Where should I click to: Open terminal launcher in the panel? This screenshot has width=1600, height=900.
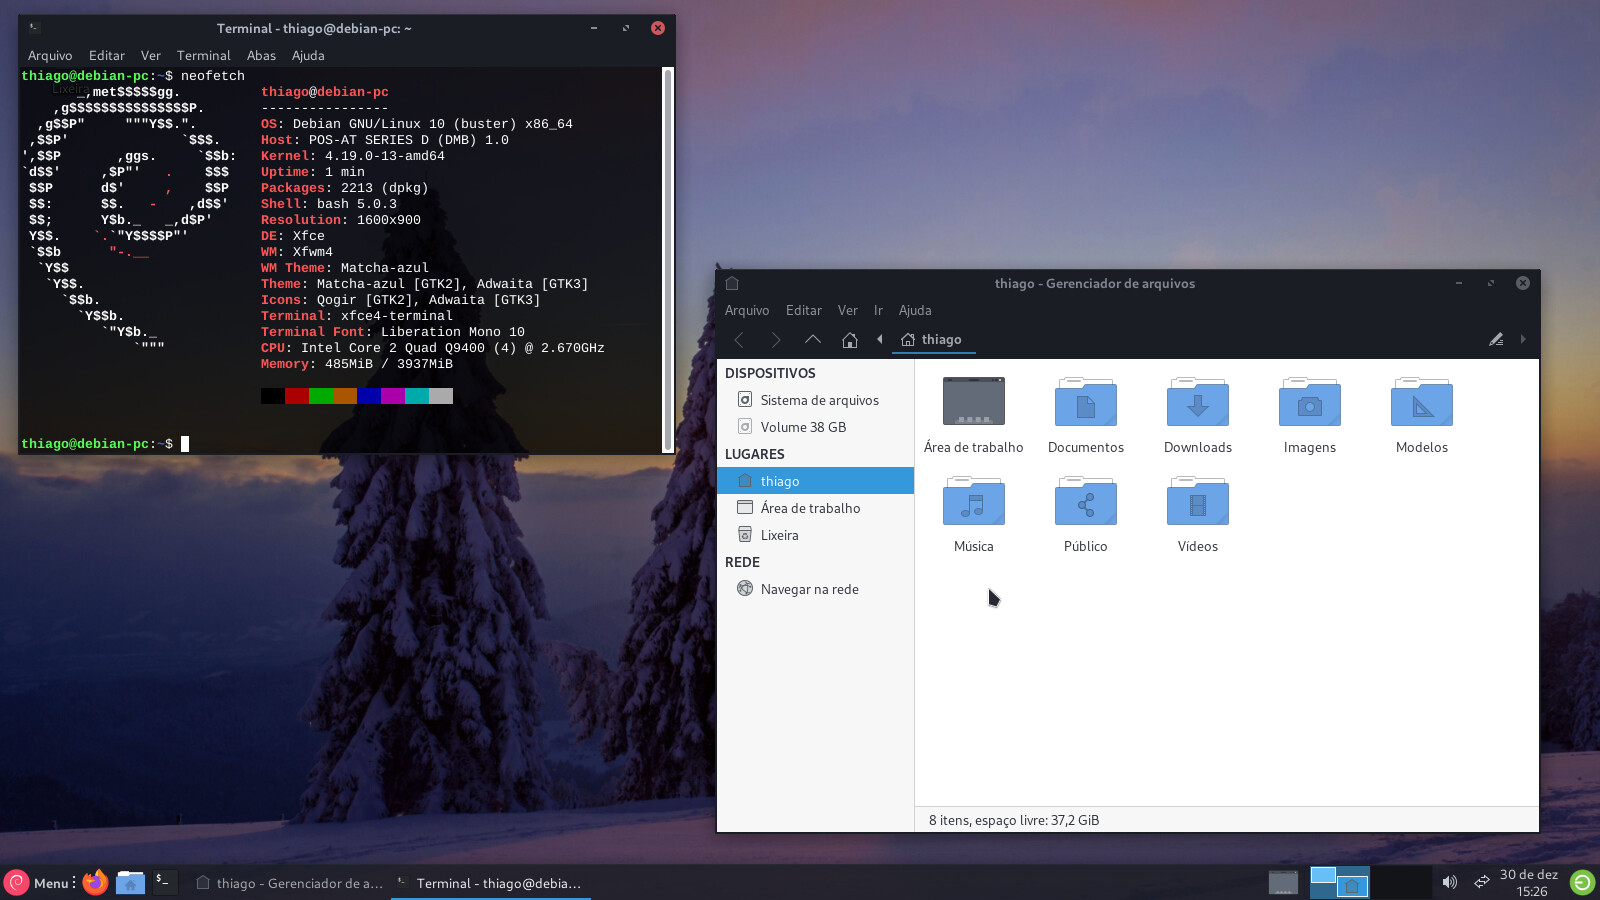163,882
